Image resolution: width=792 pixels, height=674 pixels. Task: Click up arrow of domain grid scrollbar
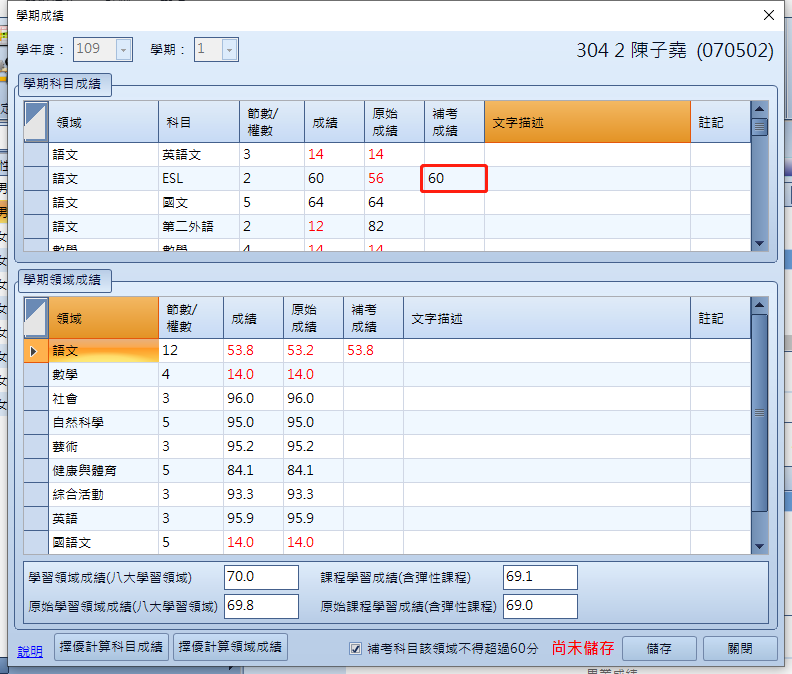coord(759,305)
